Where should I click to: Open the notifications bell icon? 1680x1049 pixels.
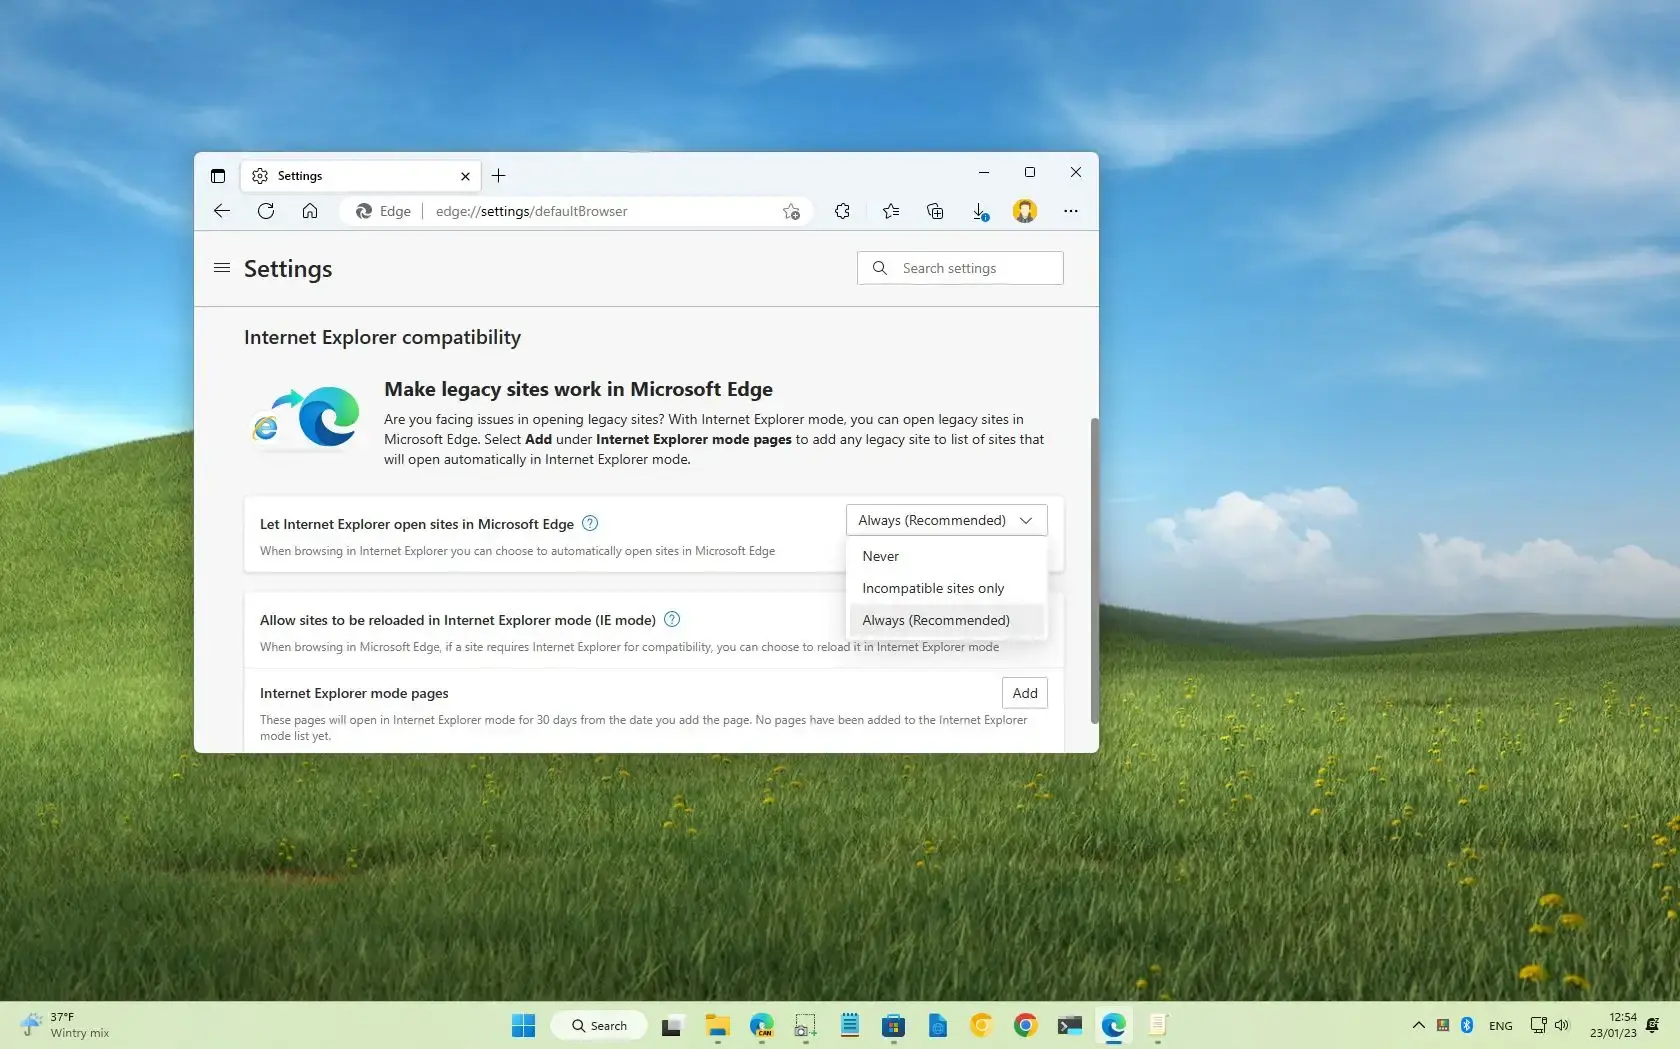pyautogui.click(x=1653, y=1025)
